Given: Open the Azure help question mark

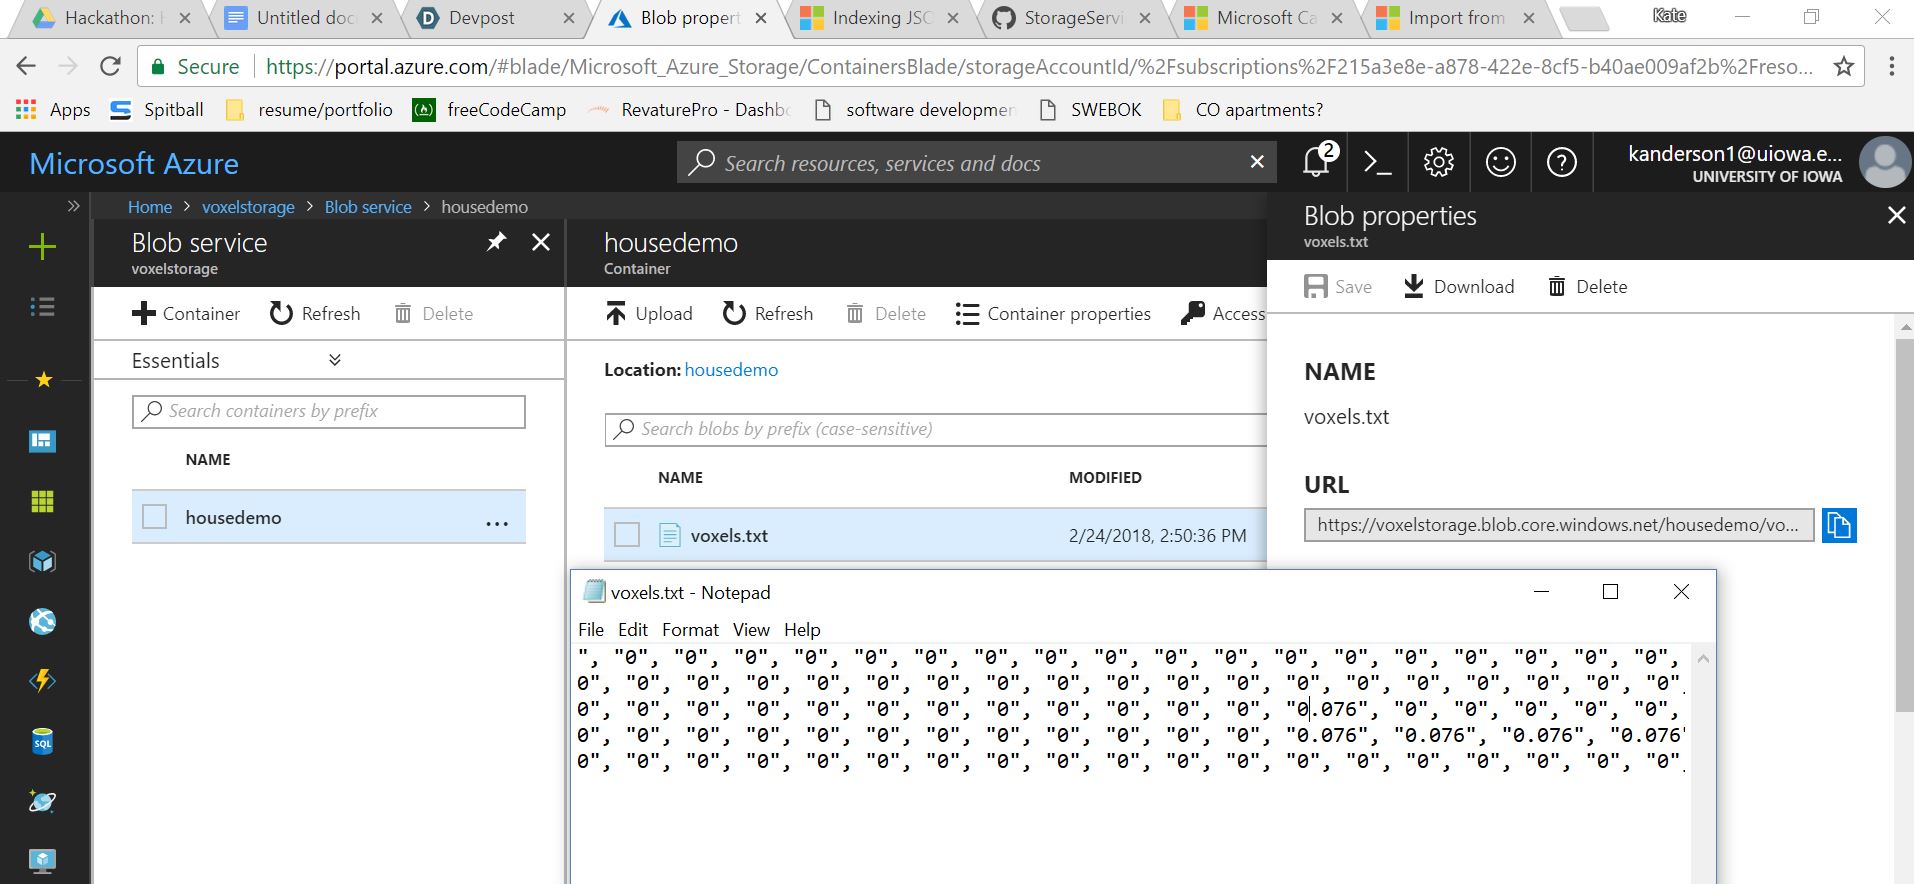Looking at the screenshot, I should (1562, 162).
